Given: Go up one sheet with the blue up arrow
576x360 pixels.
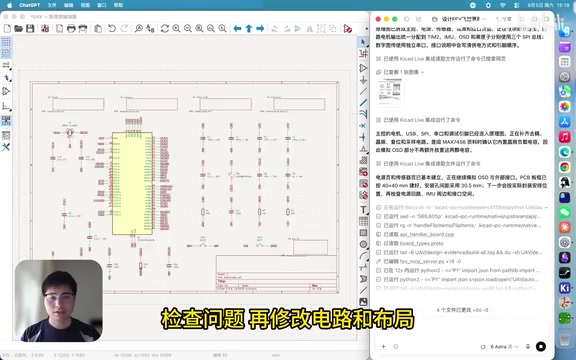Looking at the screenshot, I should tap(249, 28).
